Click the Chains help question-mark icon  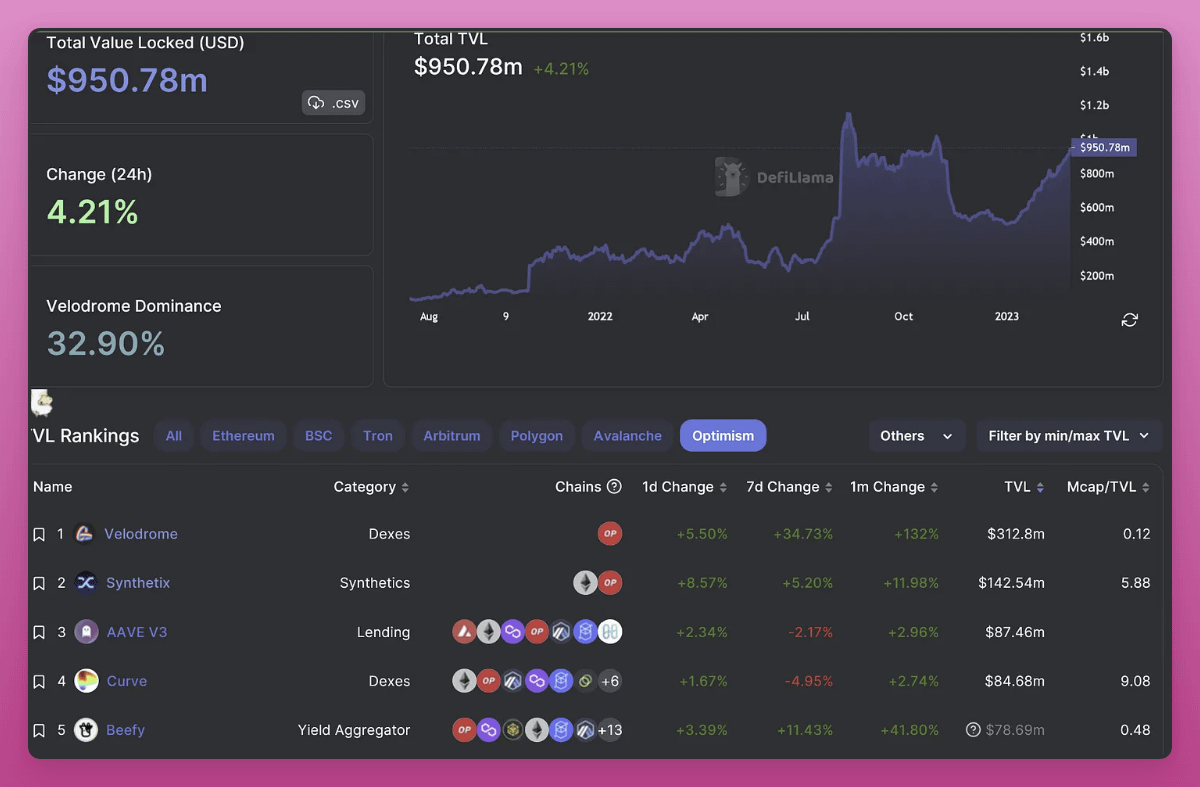coord(614,487)
